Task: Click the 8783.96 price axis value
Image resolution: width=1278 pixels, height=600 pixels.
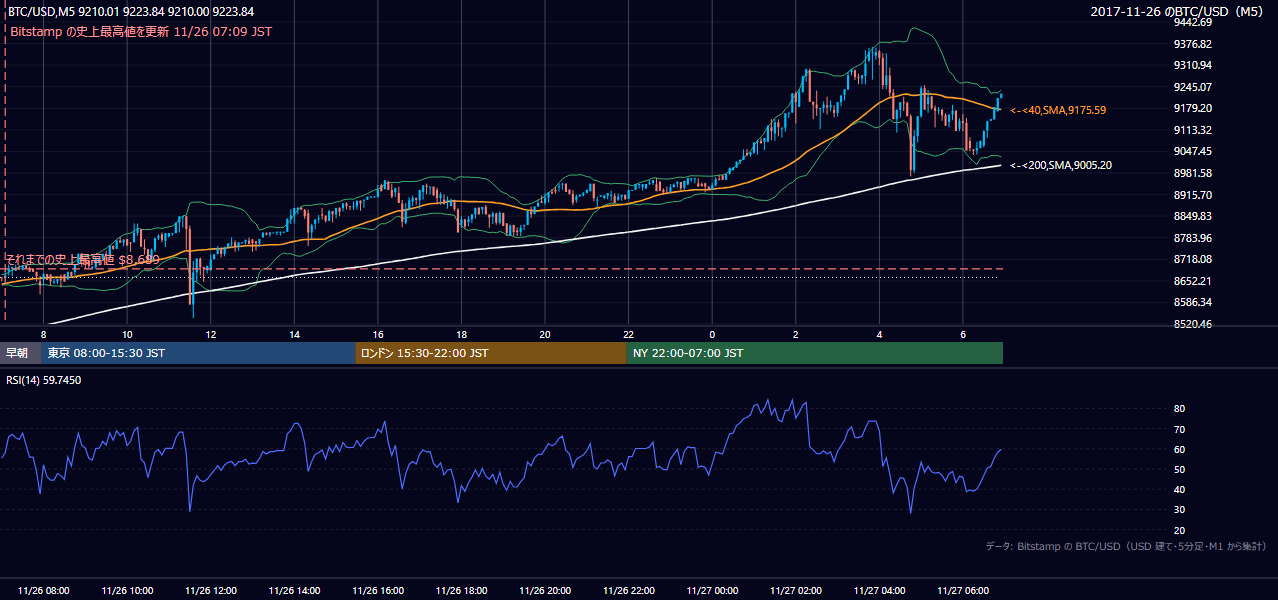Action: (1193, 238)
